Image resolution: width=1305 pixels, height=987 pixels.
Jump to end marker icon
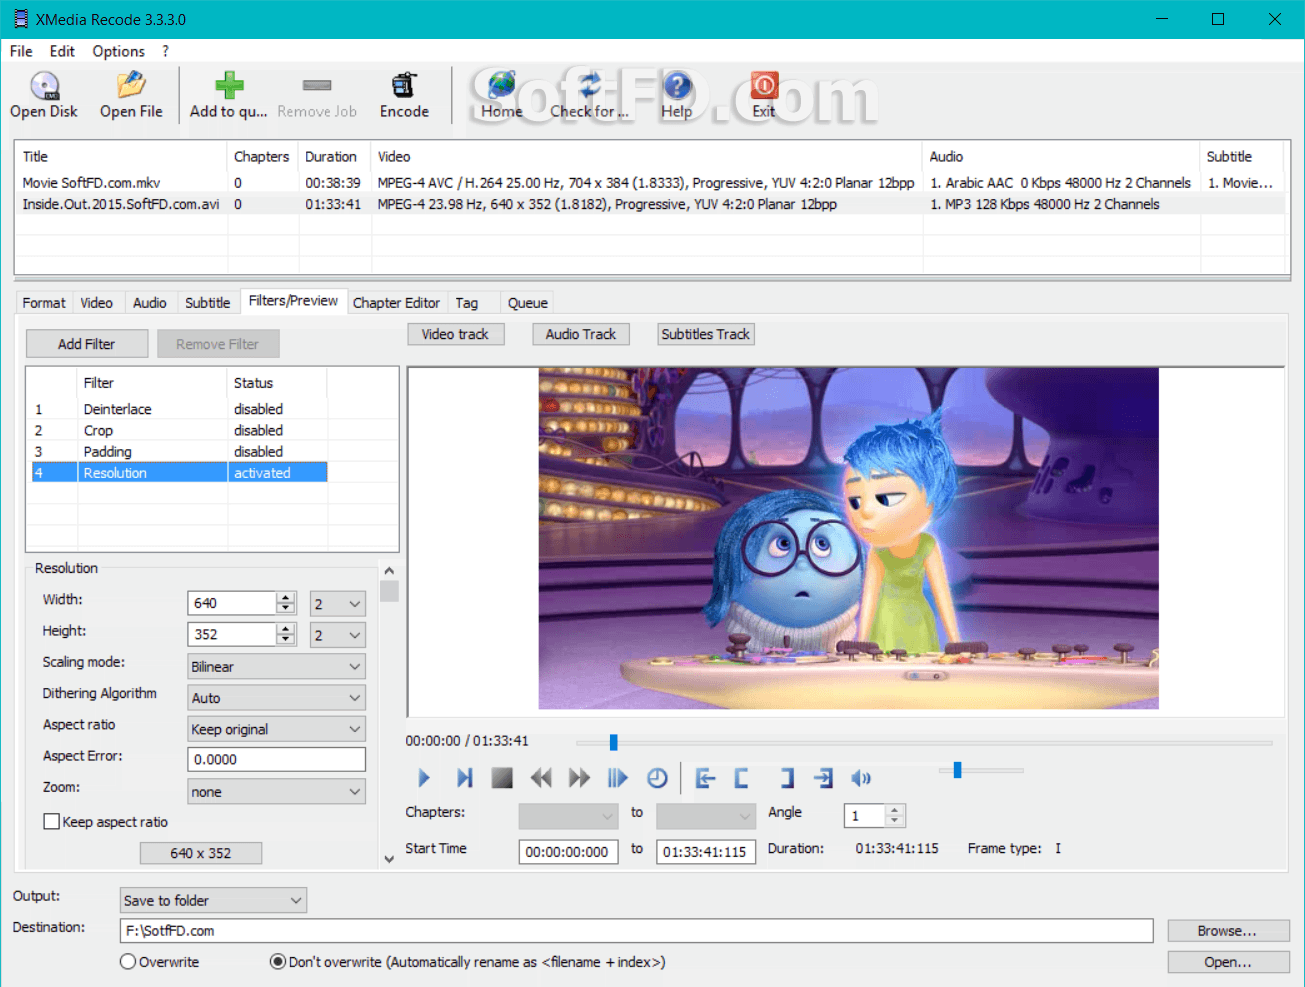point(823,778)
